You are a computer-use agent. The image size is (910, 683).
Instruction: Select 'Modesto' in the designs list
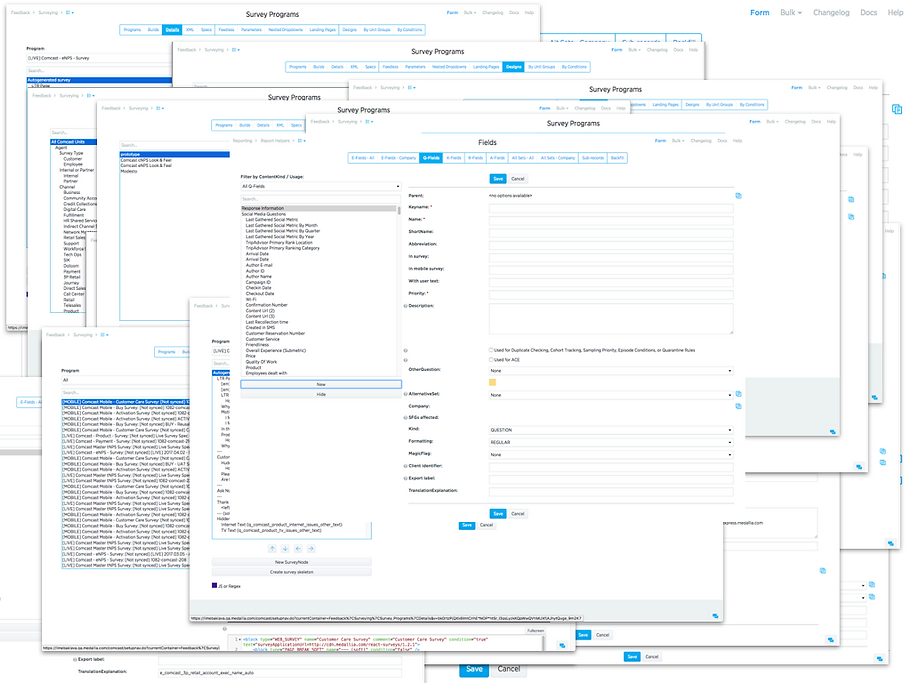pos(129,171)
